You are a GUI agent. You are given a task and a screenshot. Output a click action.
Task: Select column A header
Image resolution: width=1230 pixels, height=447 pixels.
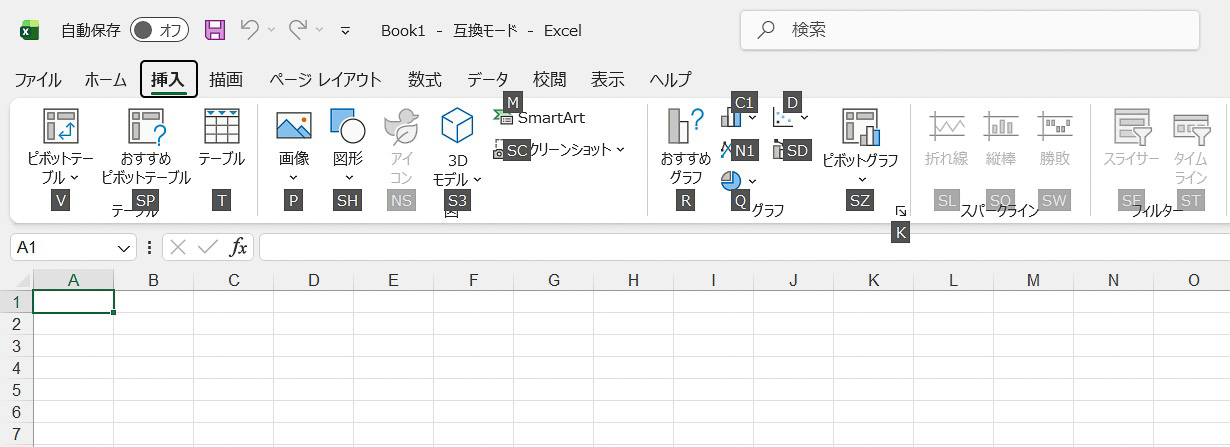(73, 280)
